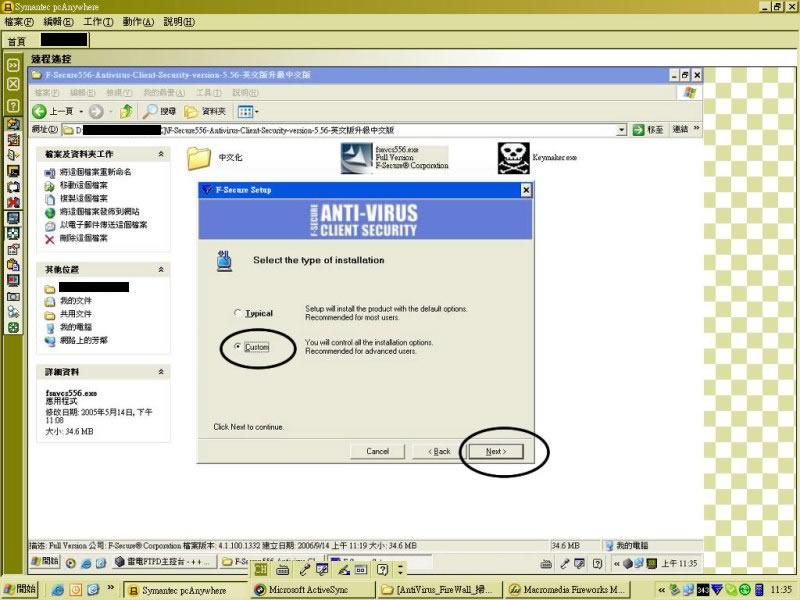This screenshot has width=800, height=600.
Task: Expand the pcAnywhere sidebar double-chevron
Action: pos(13,65)
